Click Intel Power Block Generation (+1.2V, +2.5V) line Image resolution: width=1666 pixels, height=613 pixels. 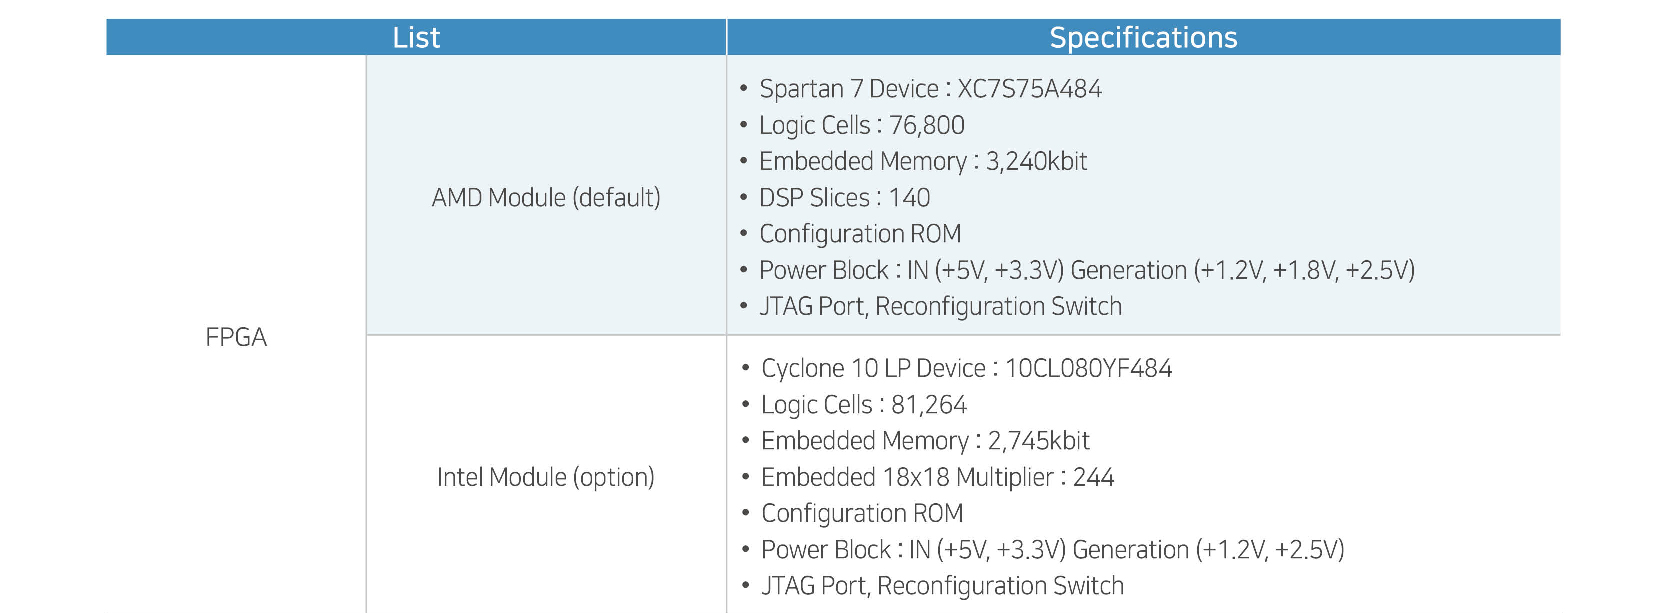pos(1052,550)
